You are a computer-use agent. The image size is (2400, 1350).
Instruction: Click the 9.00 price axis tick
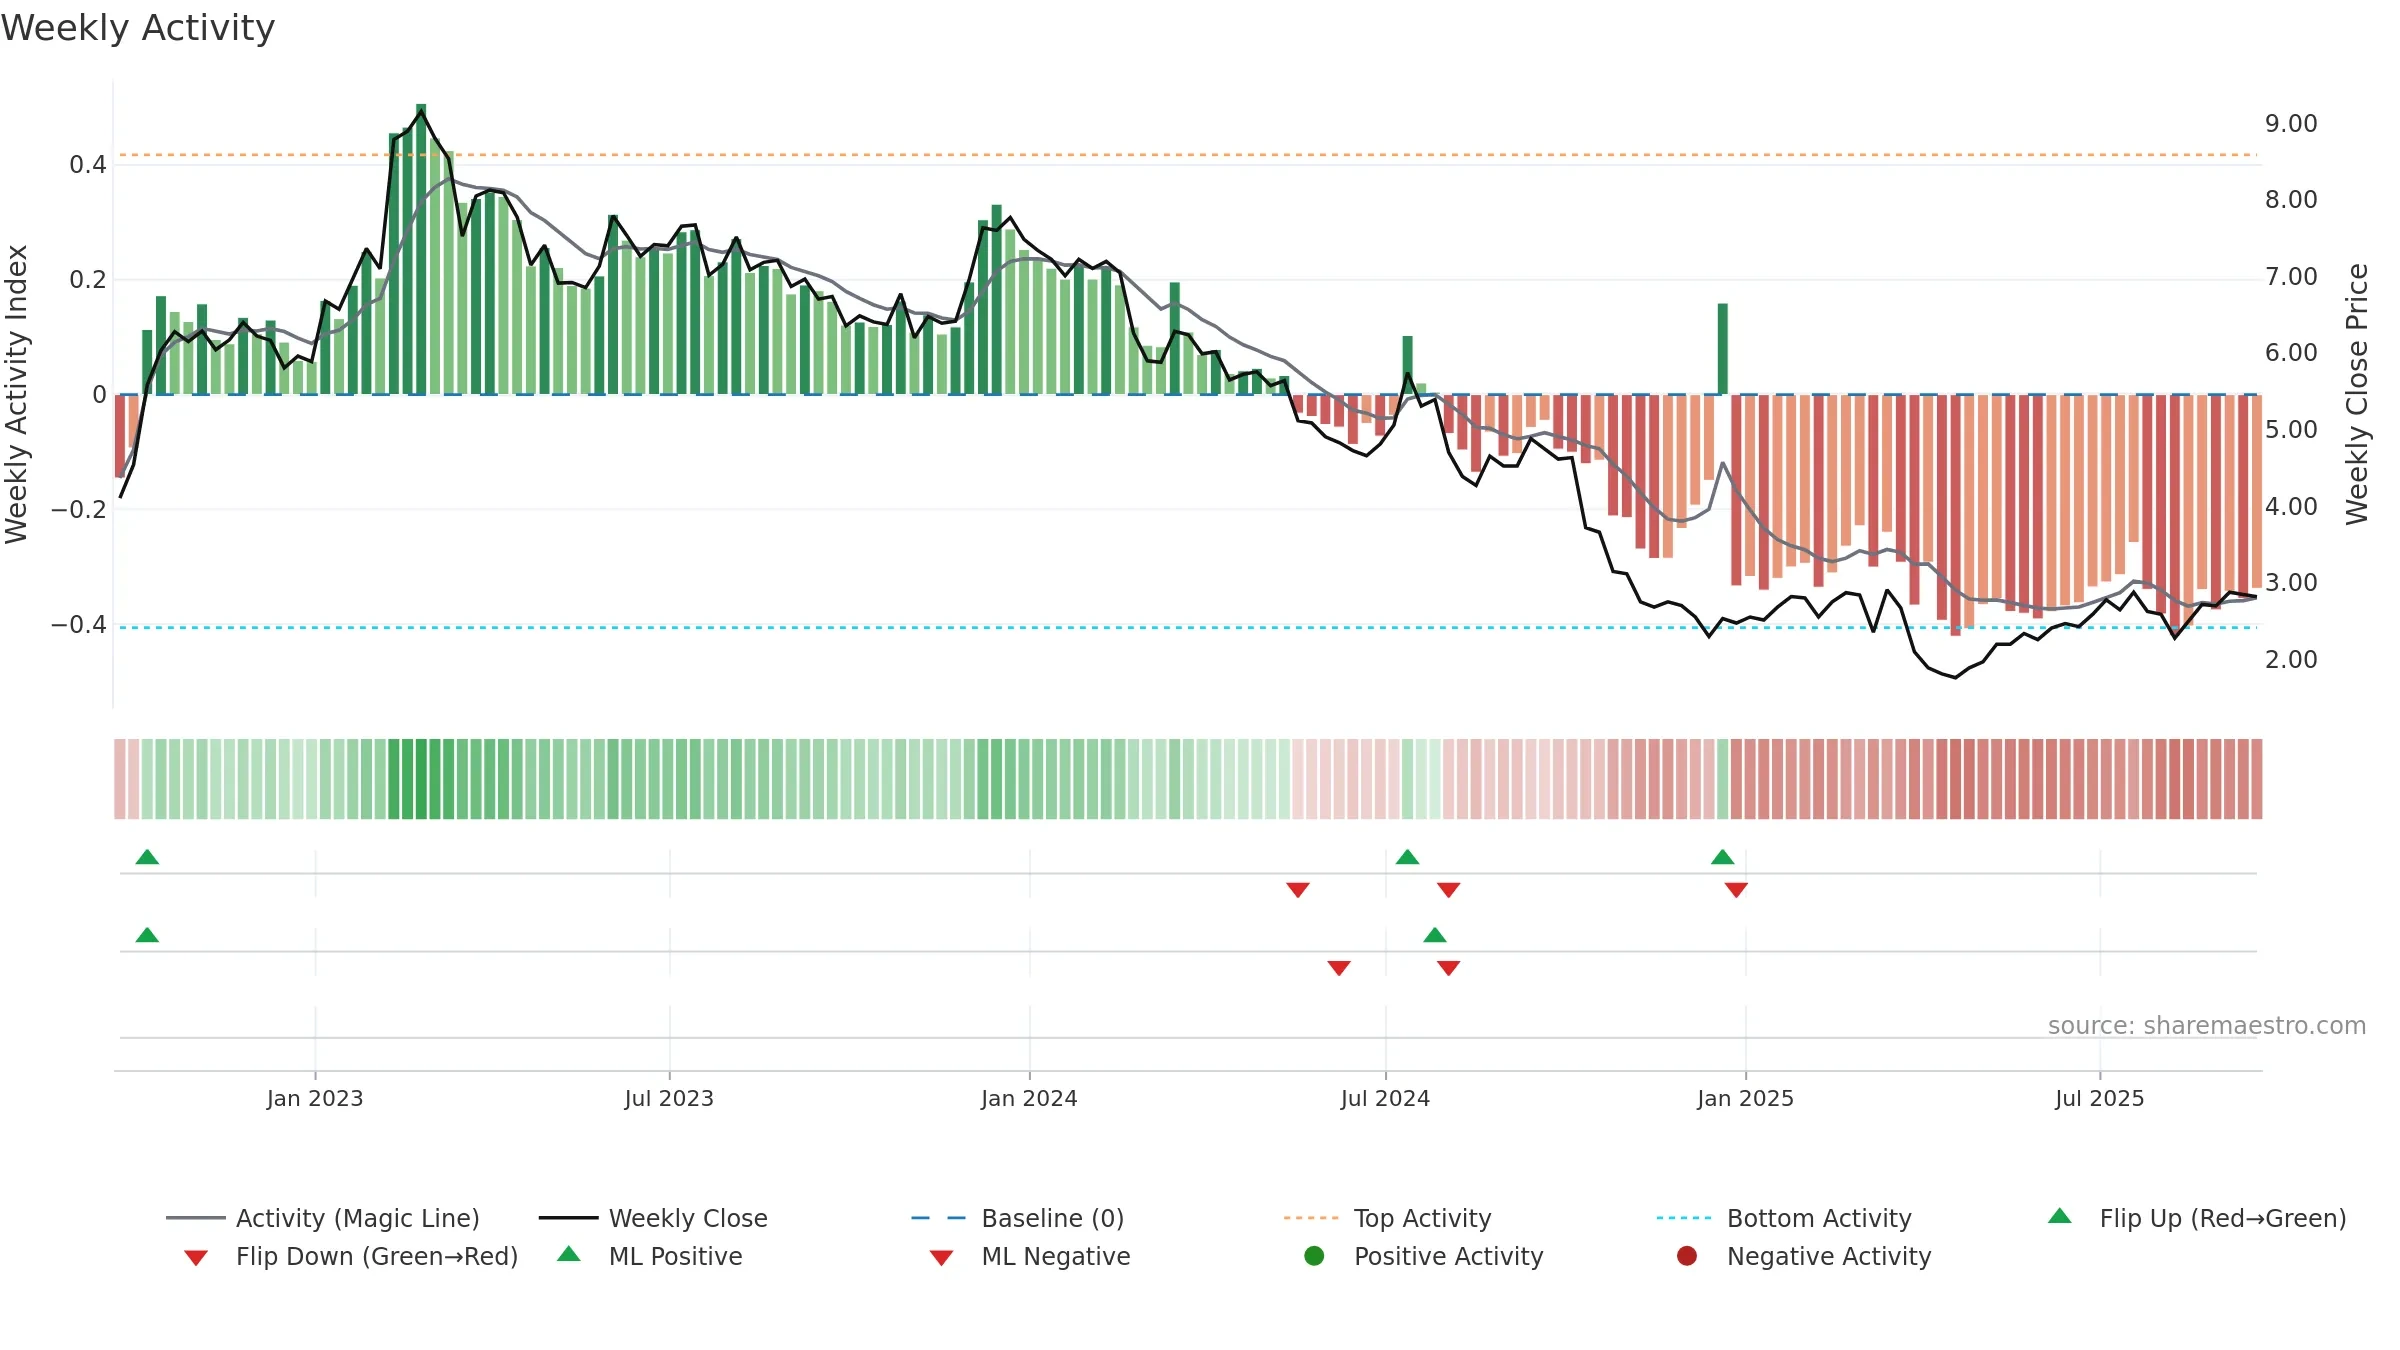click(x=2291, y=124)
